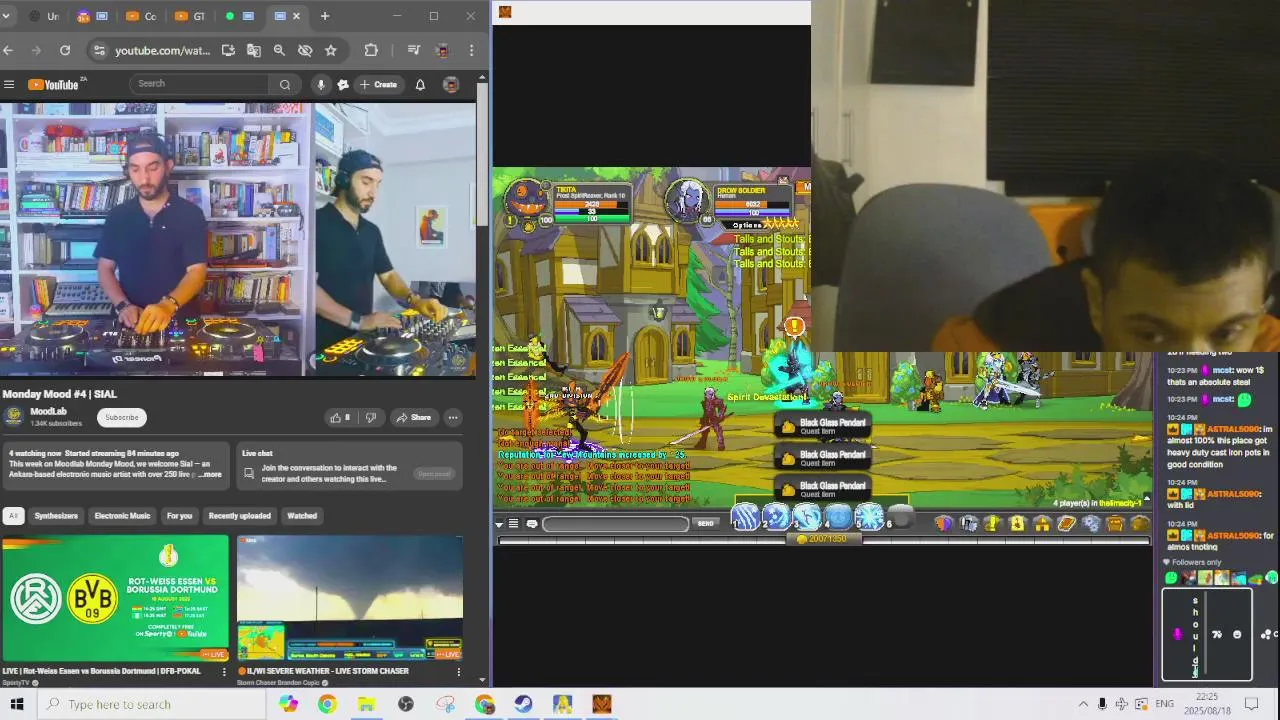Image resolution: width=1280 pixels, height=720 pixels.
Task: Use game skill slot 3
Action: pyautogui.click(x=807, y=517)
